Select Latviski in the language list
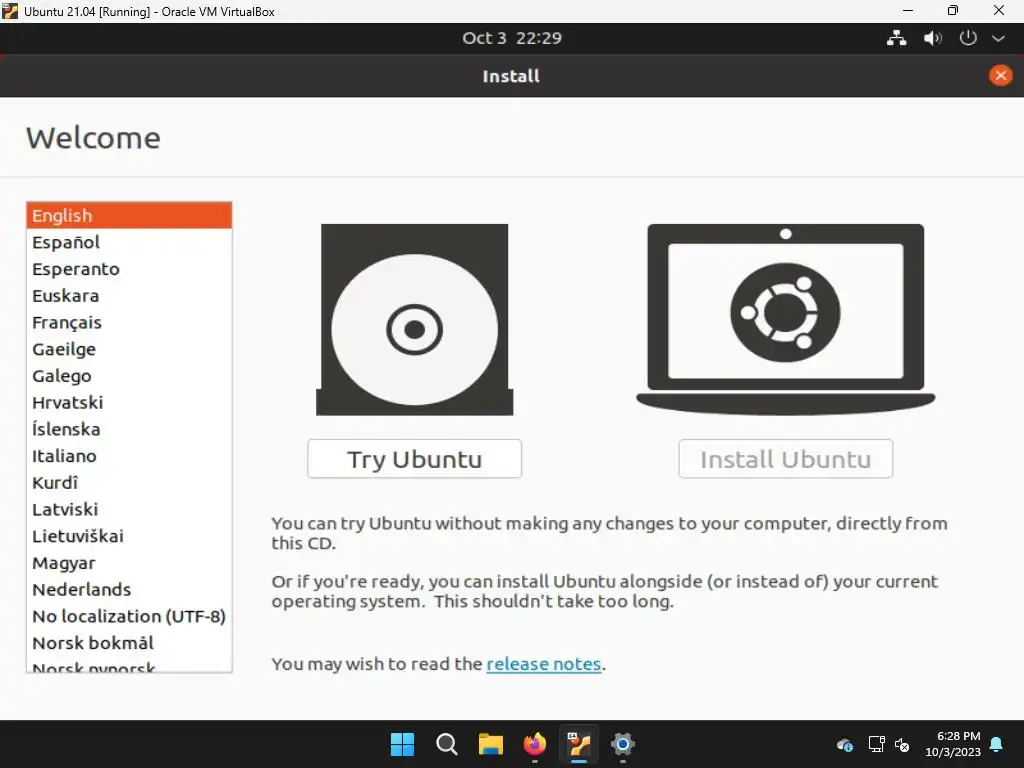Image resolution: width=1024 pixels, height=768 pixels. (x=129, y=509)
